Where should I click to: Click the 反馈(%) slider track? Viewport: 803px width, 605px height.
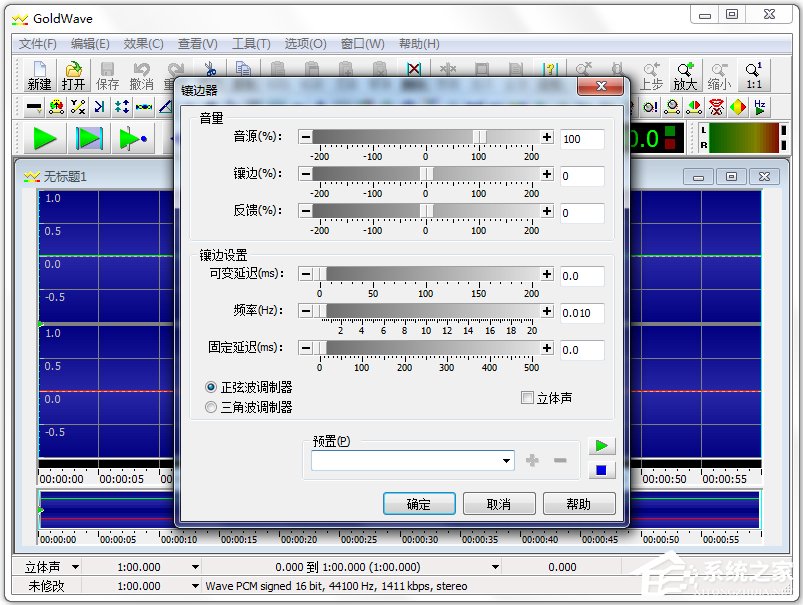tap(426, 211)
